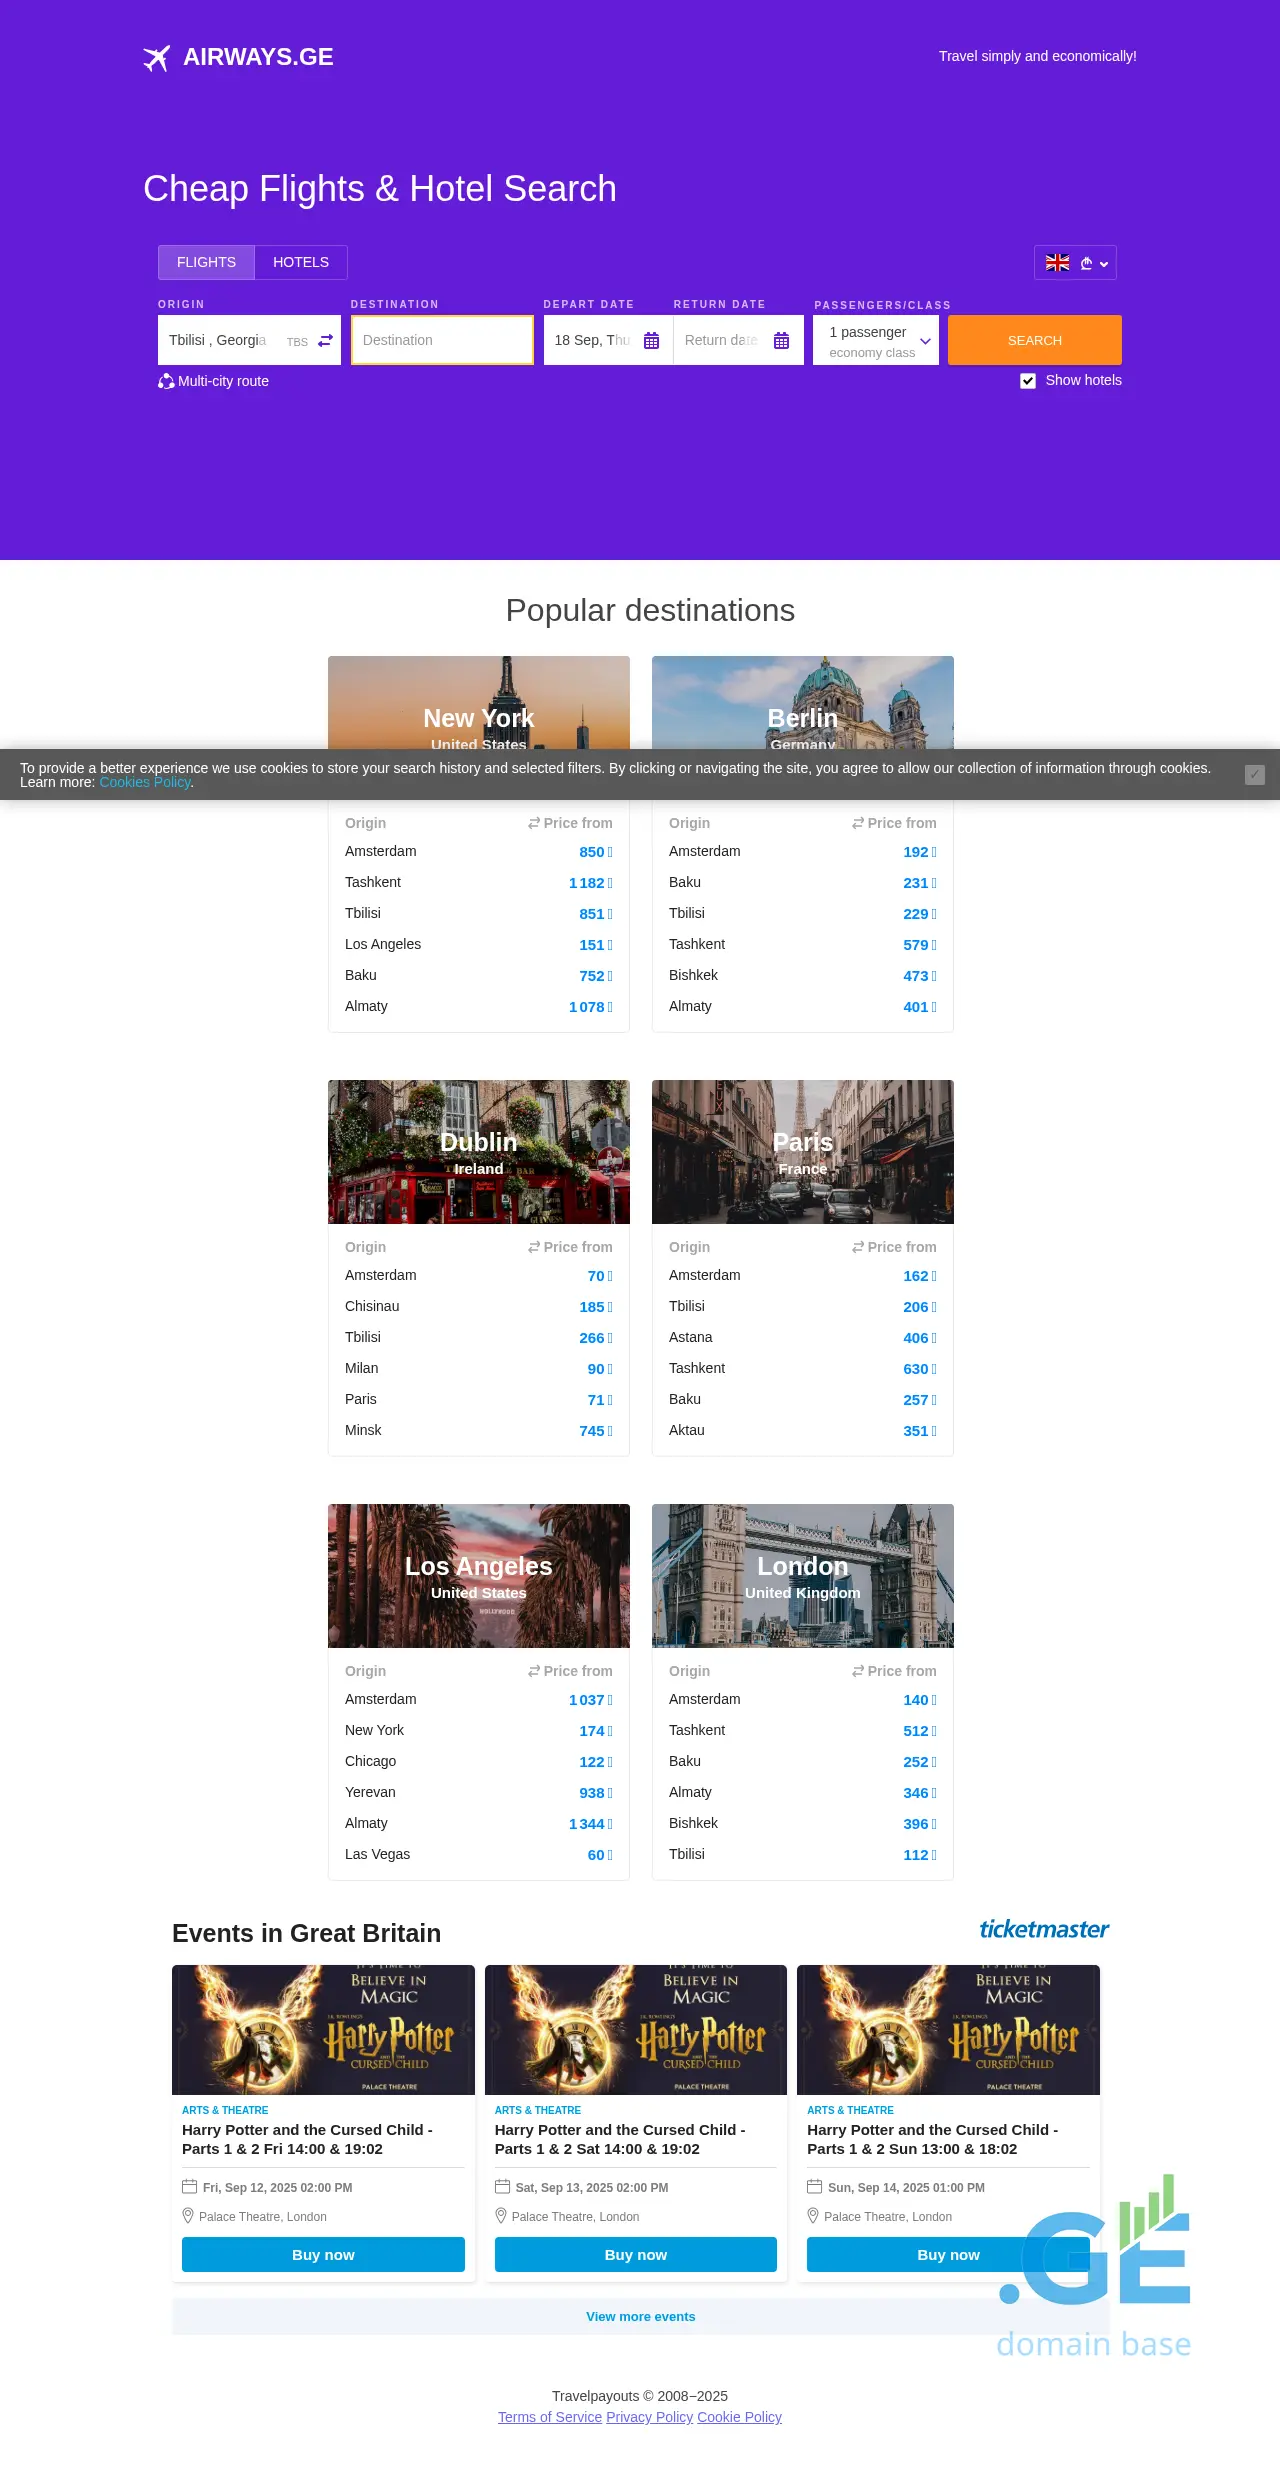Open the Cookies Policy link in banner
Screen dimensions: 1280x2465
144,782
